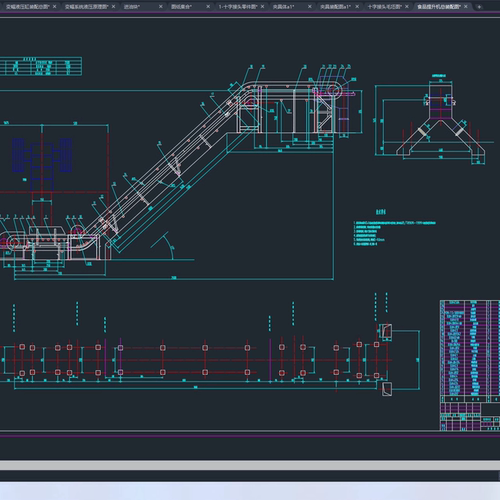
Task: Close the 食品提升机总装配图 tab
Action: (x=466, y=7)
